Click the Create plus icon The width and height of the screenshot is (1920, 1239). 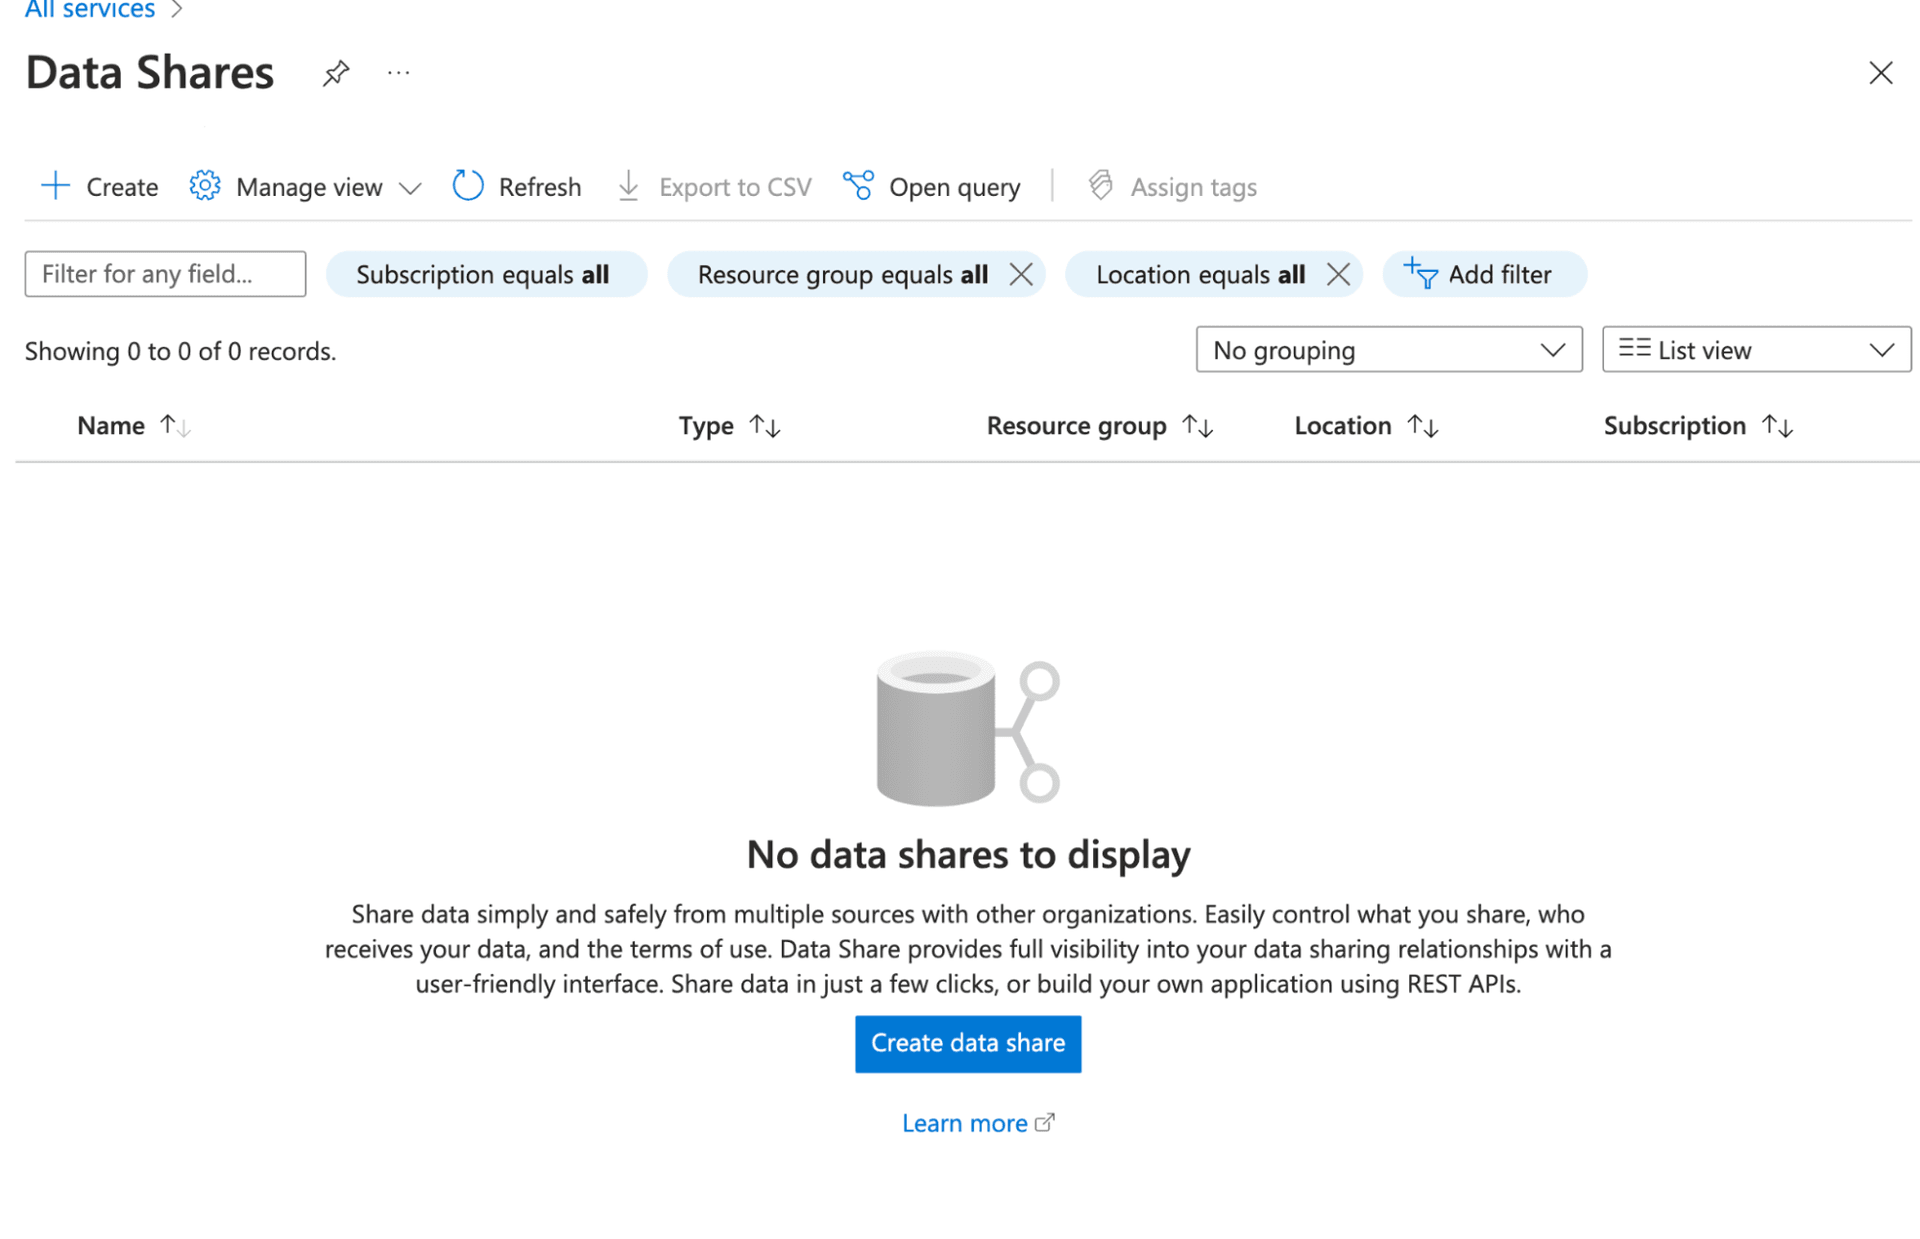[56, 186]
